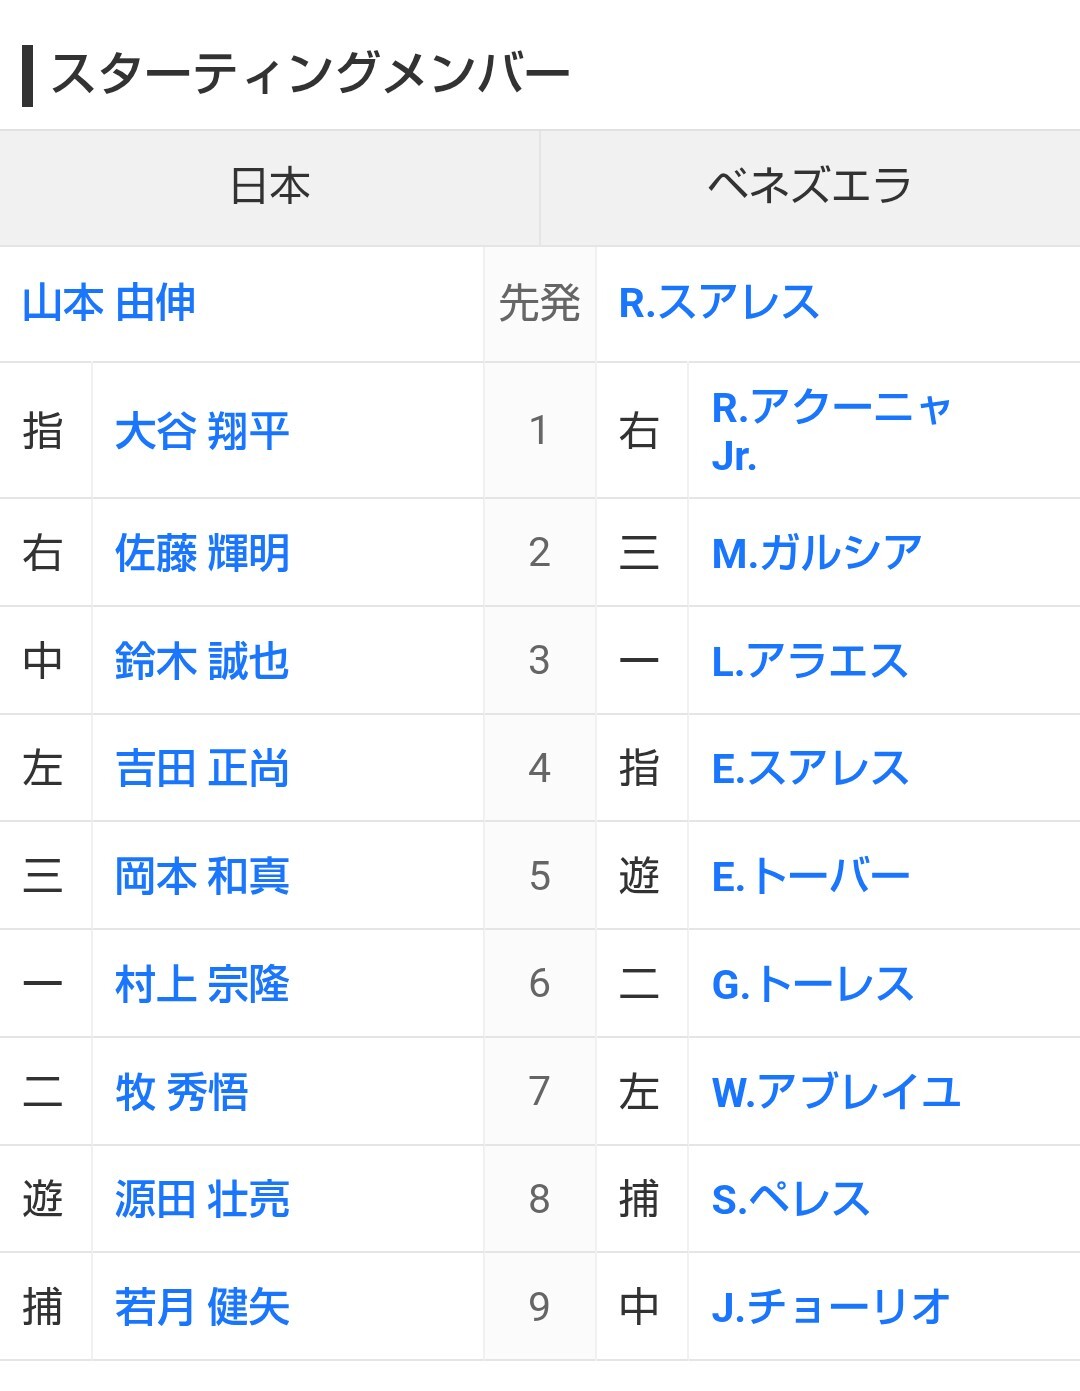The image size is (1080, 1391).
Task: Open 源田 壮亮 player profile
Action: pyautogui.click(x=202, y=1199)
